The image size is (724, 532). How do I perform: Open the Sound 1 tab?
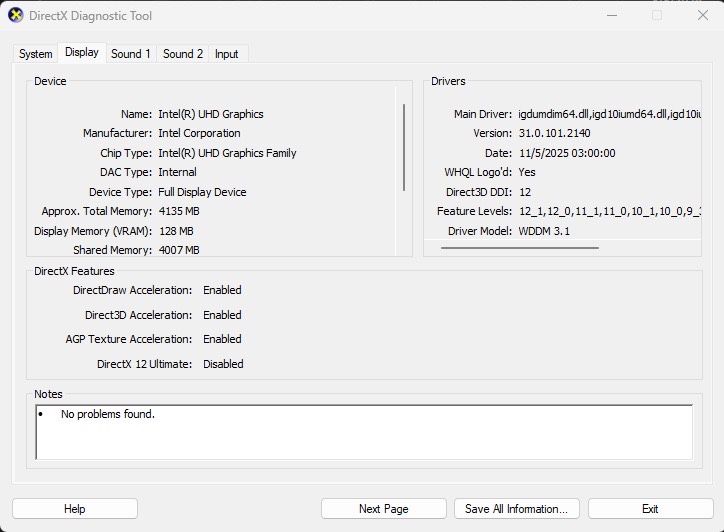(131, 54)
